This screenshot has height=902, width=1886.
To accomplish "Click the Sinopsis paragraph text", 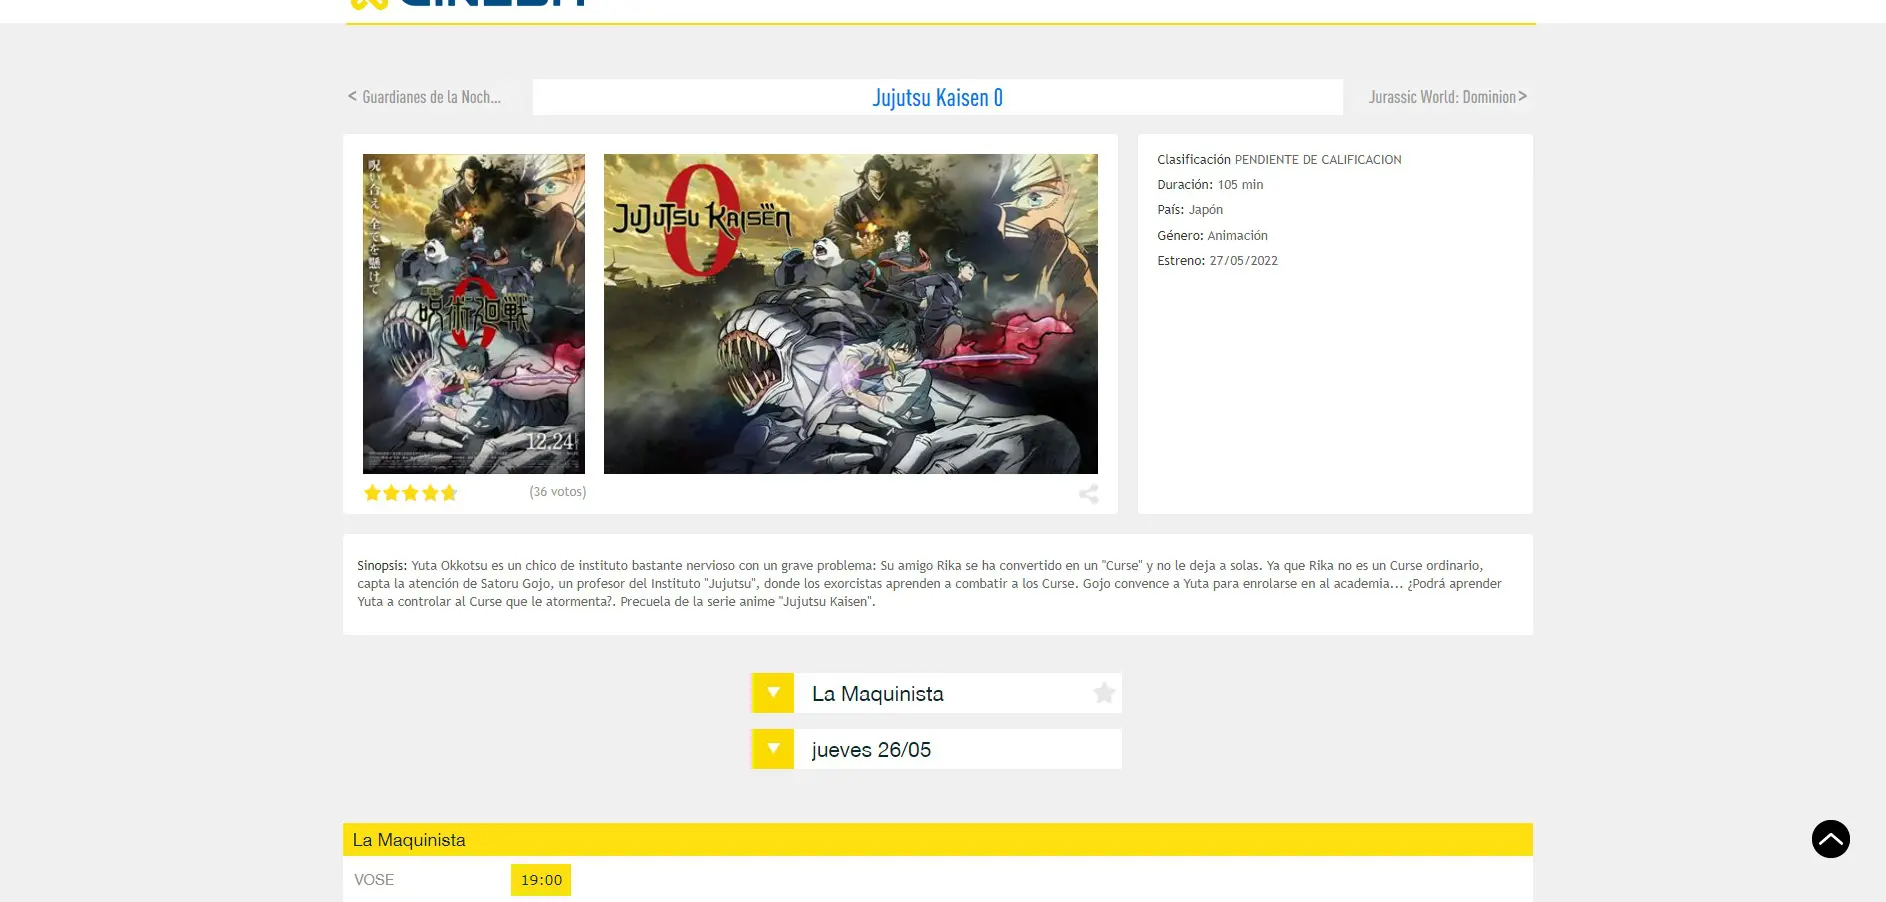I will 929,584.
